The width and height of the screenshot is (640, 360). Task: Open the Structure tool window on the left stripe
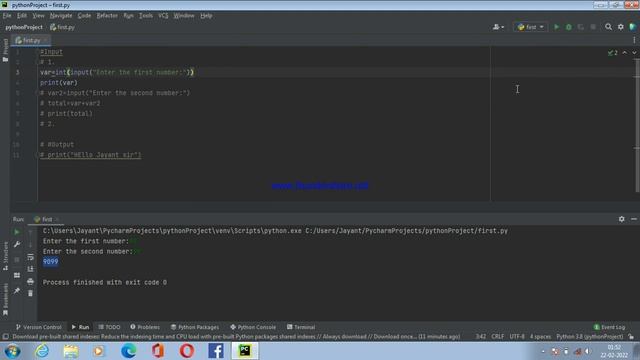5,256
